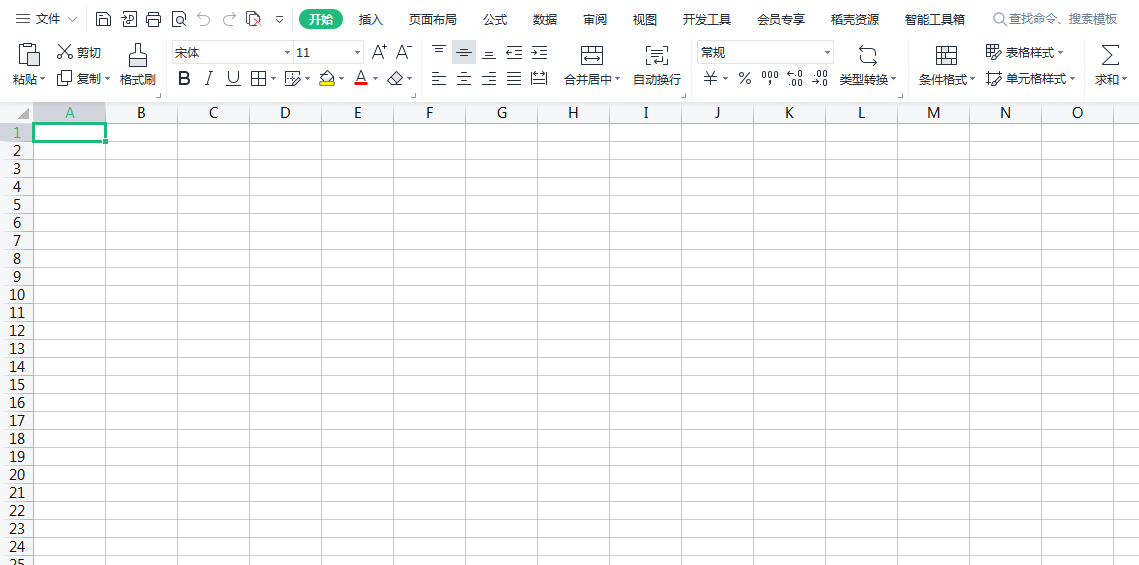Click the Increase Decimal places icon
Image resolution: width=1139 pixels, height=565 pixels.
pos(795,78)
